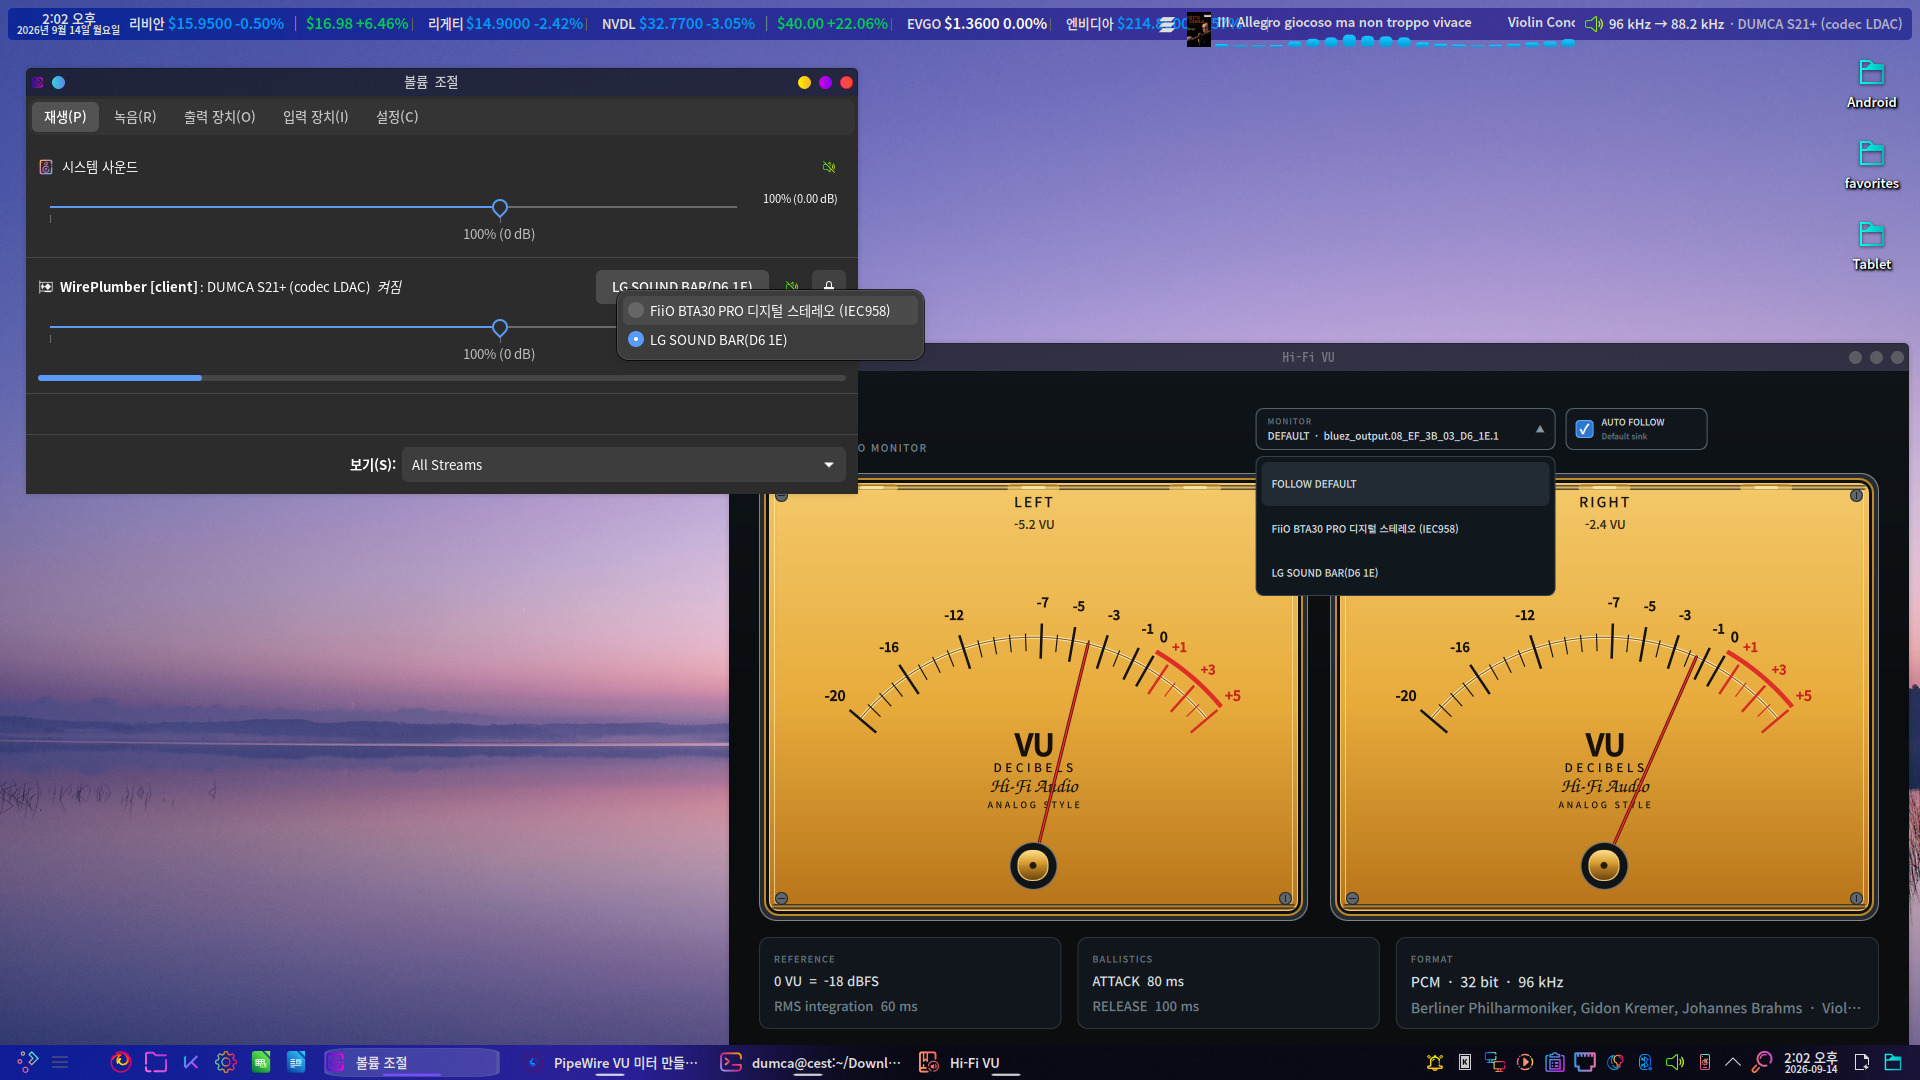Viewport: 1920px width, 1080px height.
Task: Open the file manager taskbar icon
Action: point(156,1062)
